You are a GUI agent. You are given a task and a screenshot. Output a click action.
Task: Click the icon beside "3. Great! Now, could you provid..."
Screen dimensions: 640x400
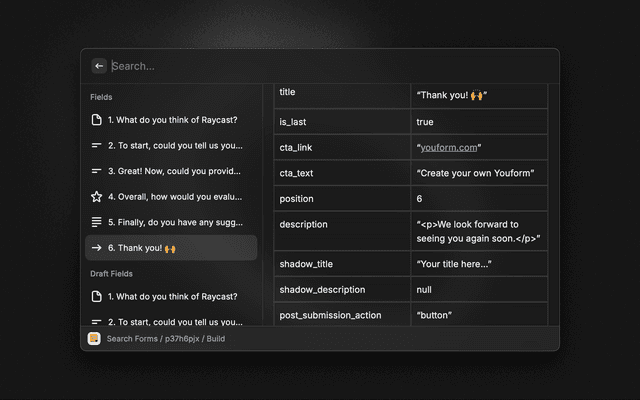pyautogui.click(x=97, y=171)
